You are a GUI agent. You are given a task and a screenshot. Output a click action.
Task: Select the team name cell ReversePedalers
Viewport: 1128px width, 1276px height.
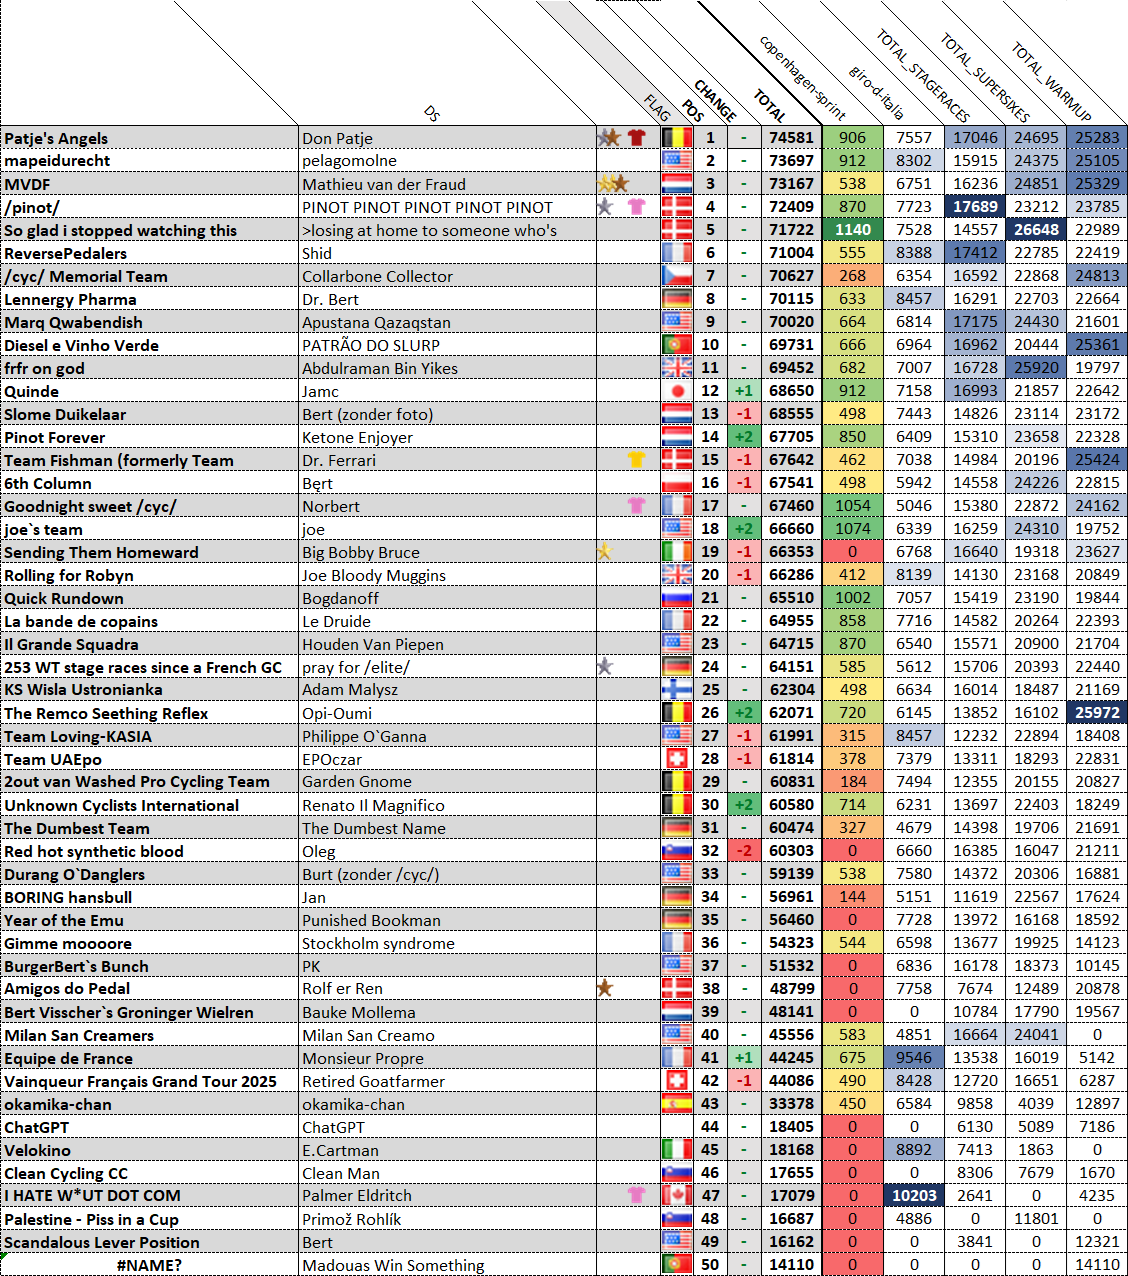click(149, 253)
